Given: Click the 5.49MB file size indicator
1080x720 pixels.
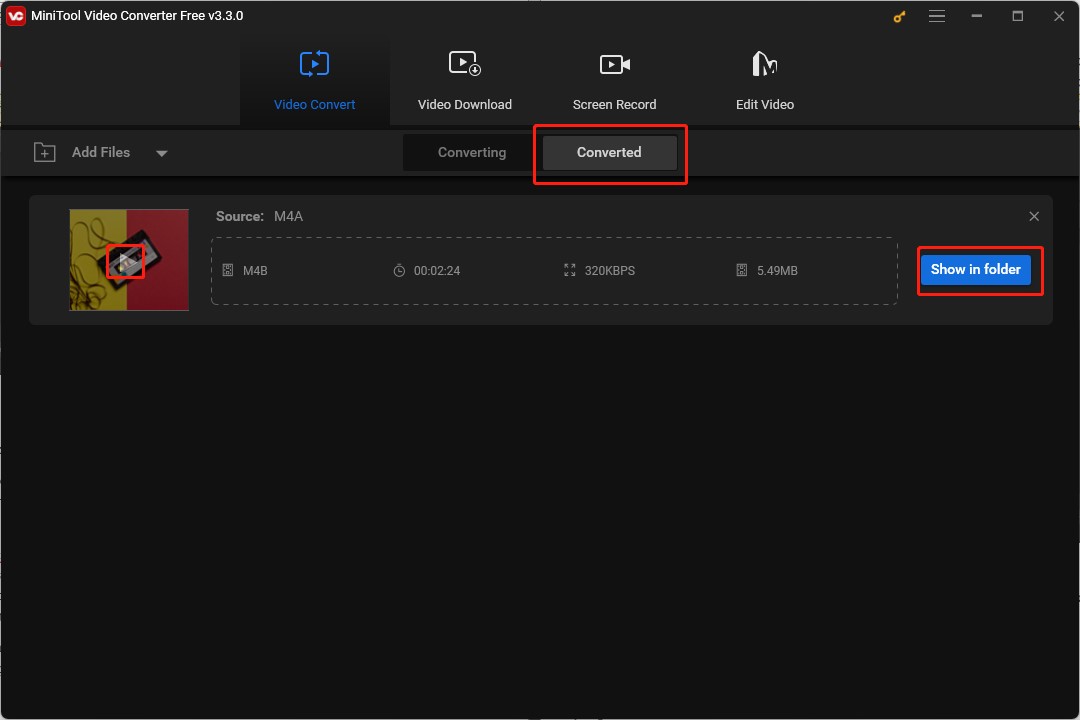Looking at the screenshot, I should (776, 271).
